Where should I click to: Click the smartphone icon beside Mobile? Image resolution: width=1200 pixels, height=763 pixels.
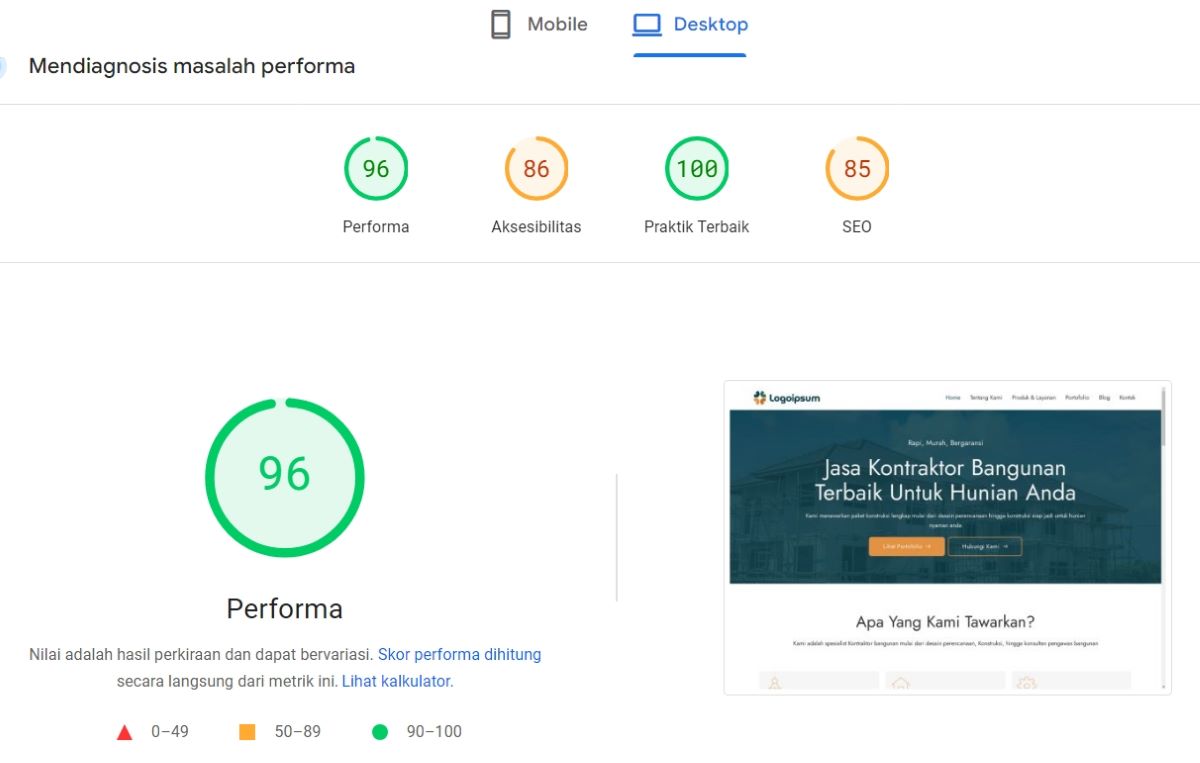(501, 25)
